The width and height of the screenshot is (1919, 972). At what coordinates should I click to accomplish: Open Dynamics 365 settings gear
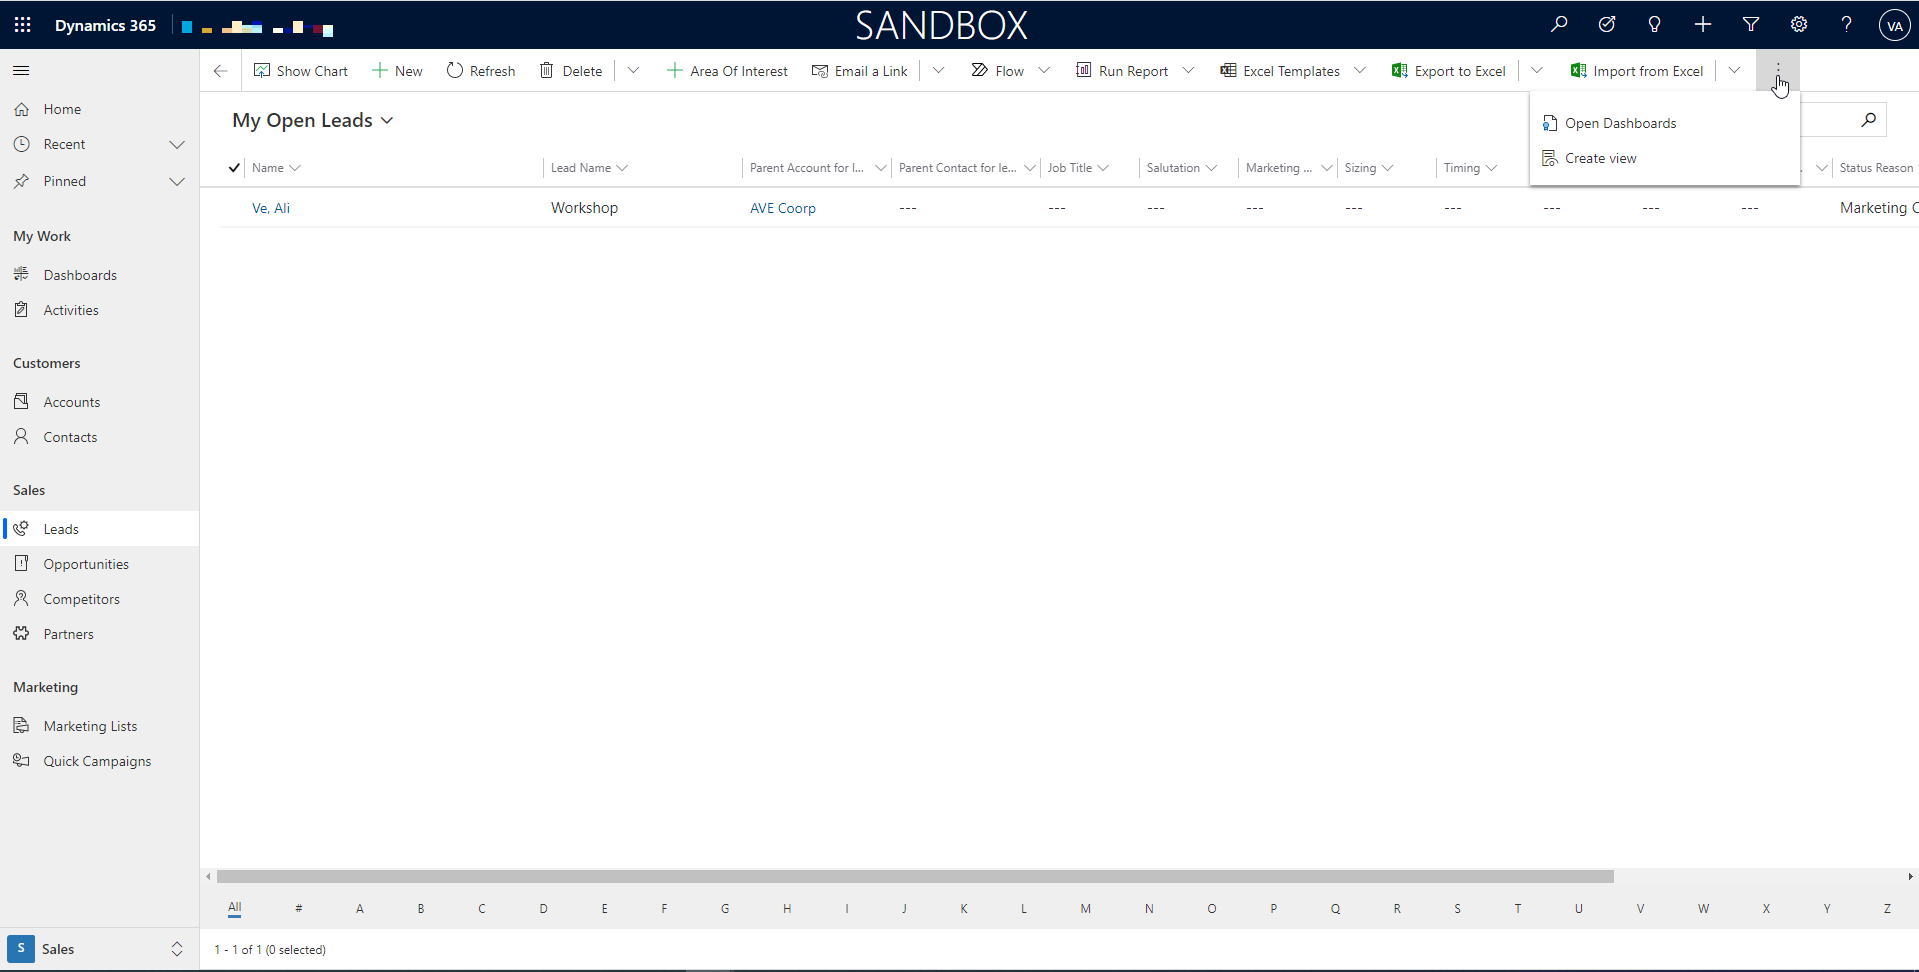[x=1799, y=24]
